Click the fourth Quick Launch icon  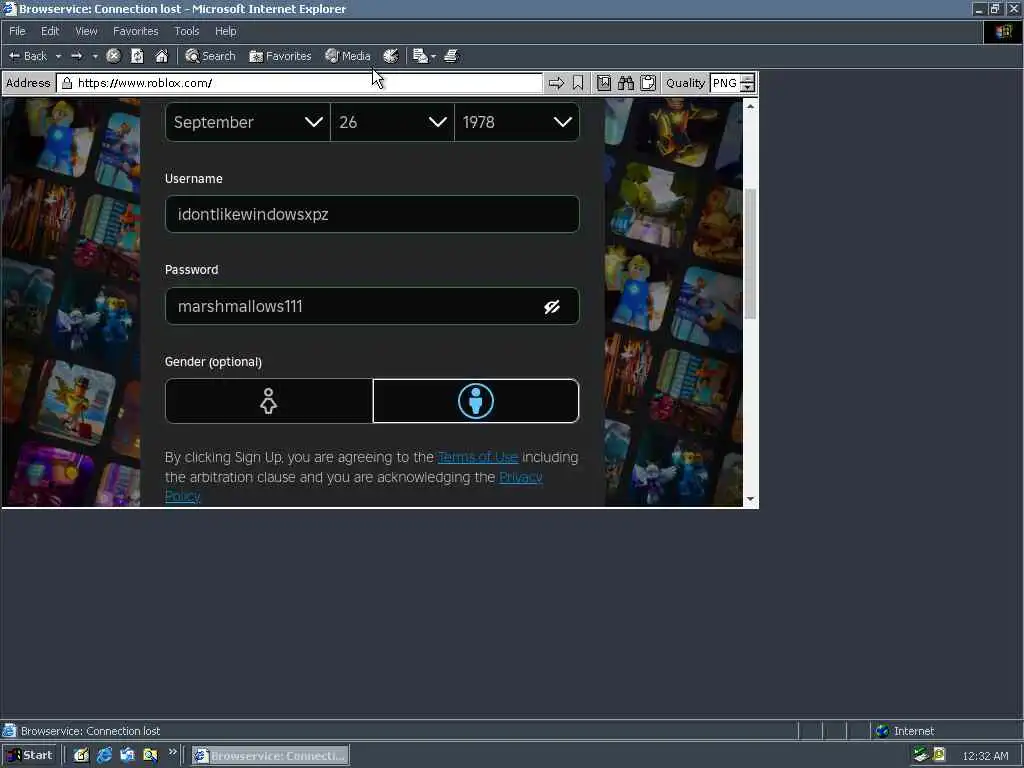point(150,756)
